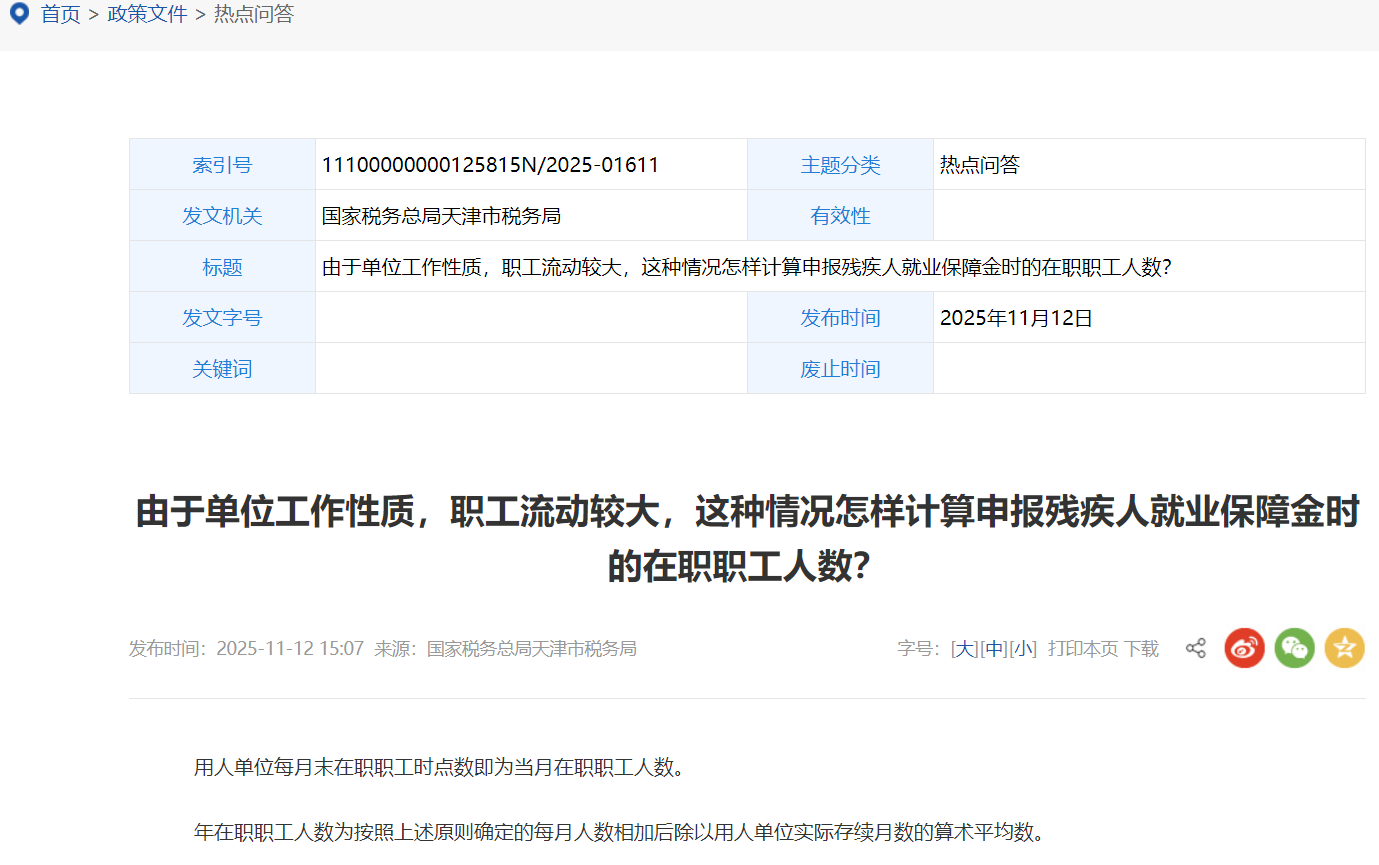Click the 来源 source text below the headline
The height and width of the screenshot is (865, 1379).
[x=505, y=648]
